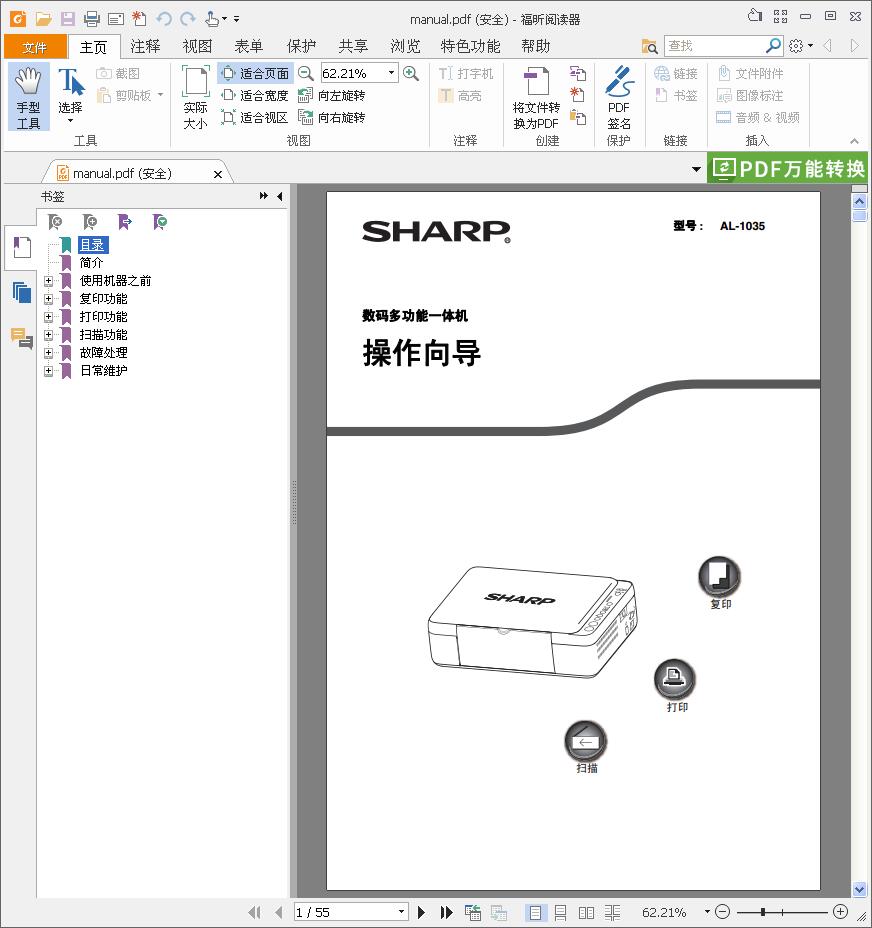The width and height of the screenshot is (872, 928).
Task: Click the zoom in magnifier in ribbon
Action: coord(410,73)
